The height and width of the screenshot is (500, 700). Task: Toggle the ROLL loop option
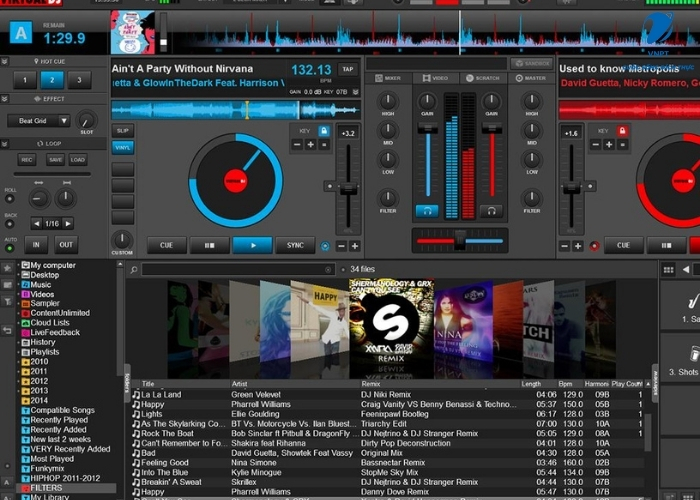click(x=9, y=199)
